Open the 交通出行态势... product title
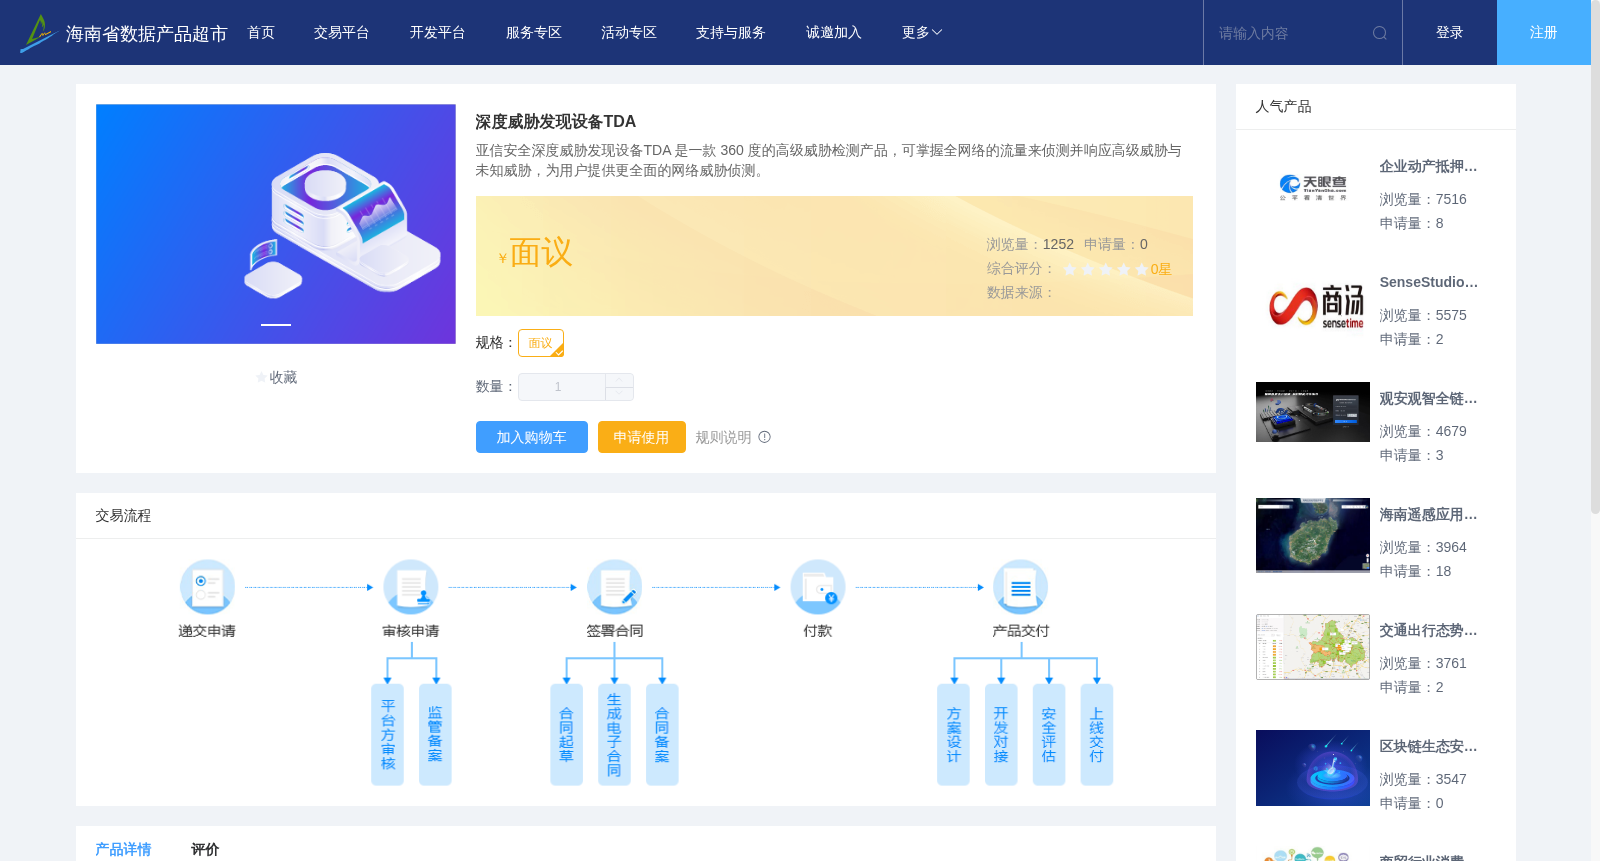Viewport: 1600px width, 861px height. pos(1428,631)
